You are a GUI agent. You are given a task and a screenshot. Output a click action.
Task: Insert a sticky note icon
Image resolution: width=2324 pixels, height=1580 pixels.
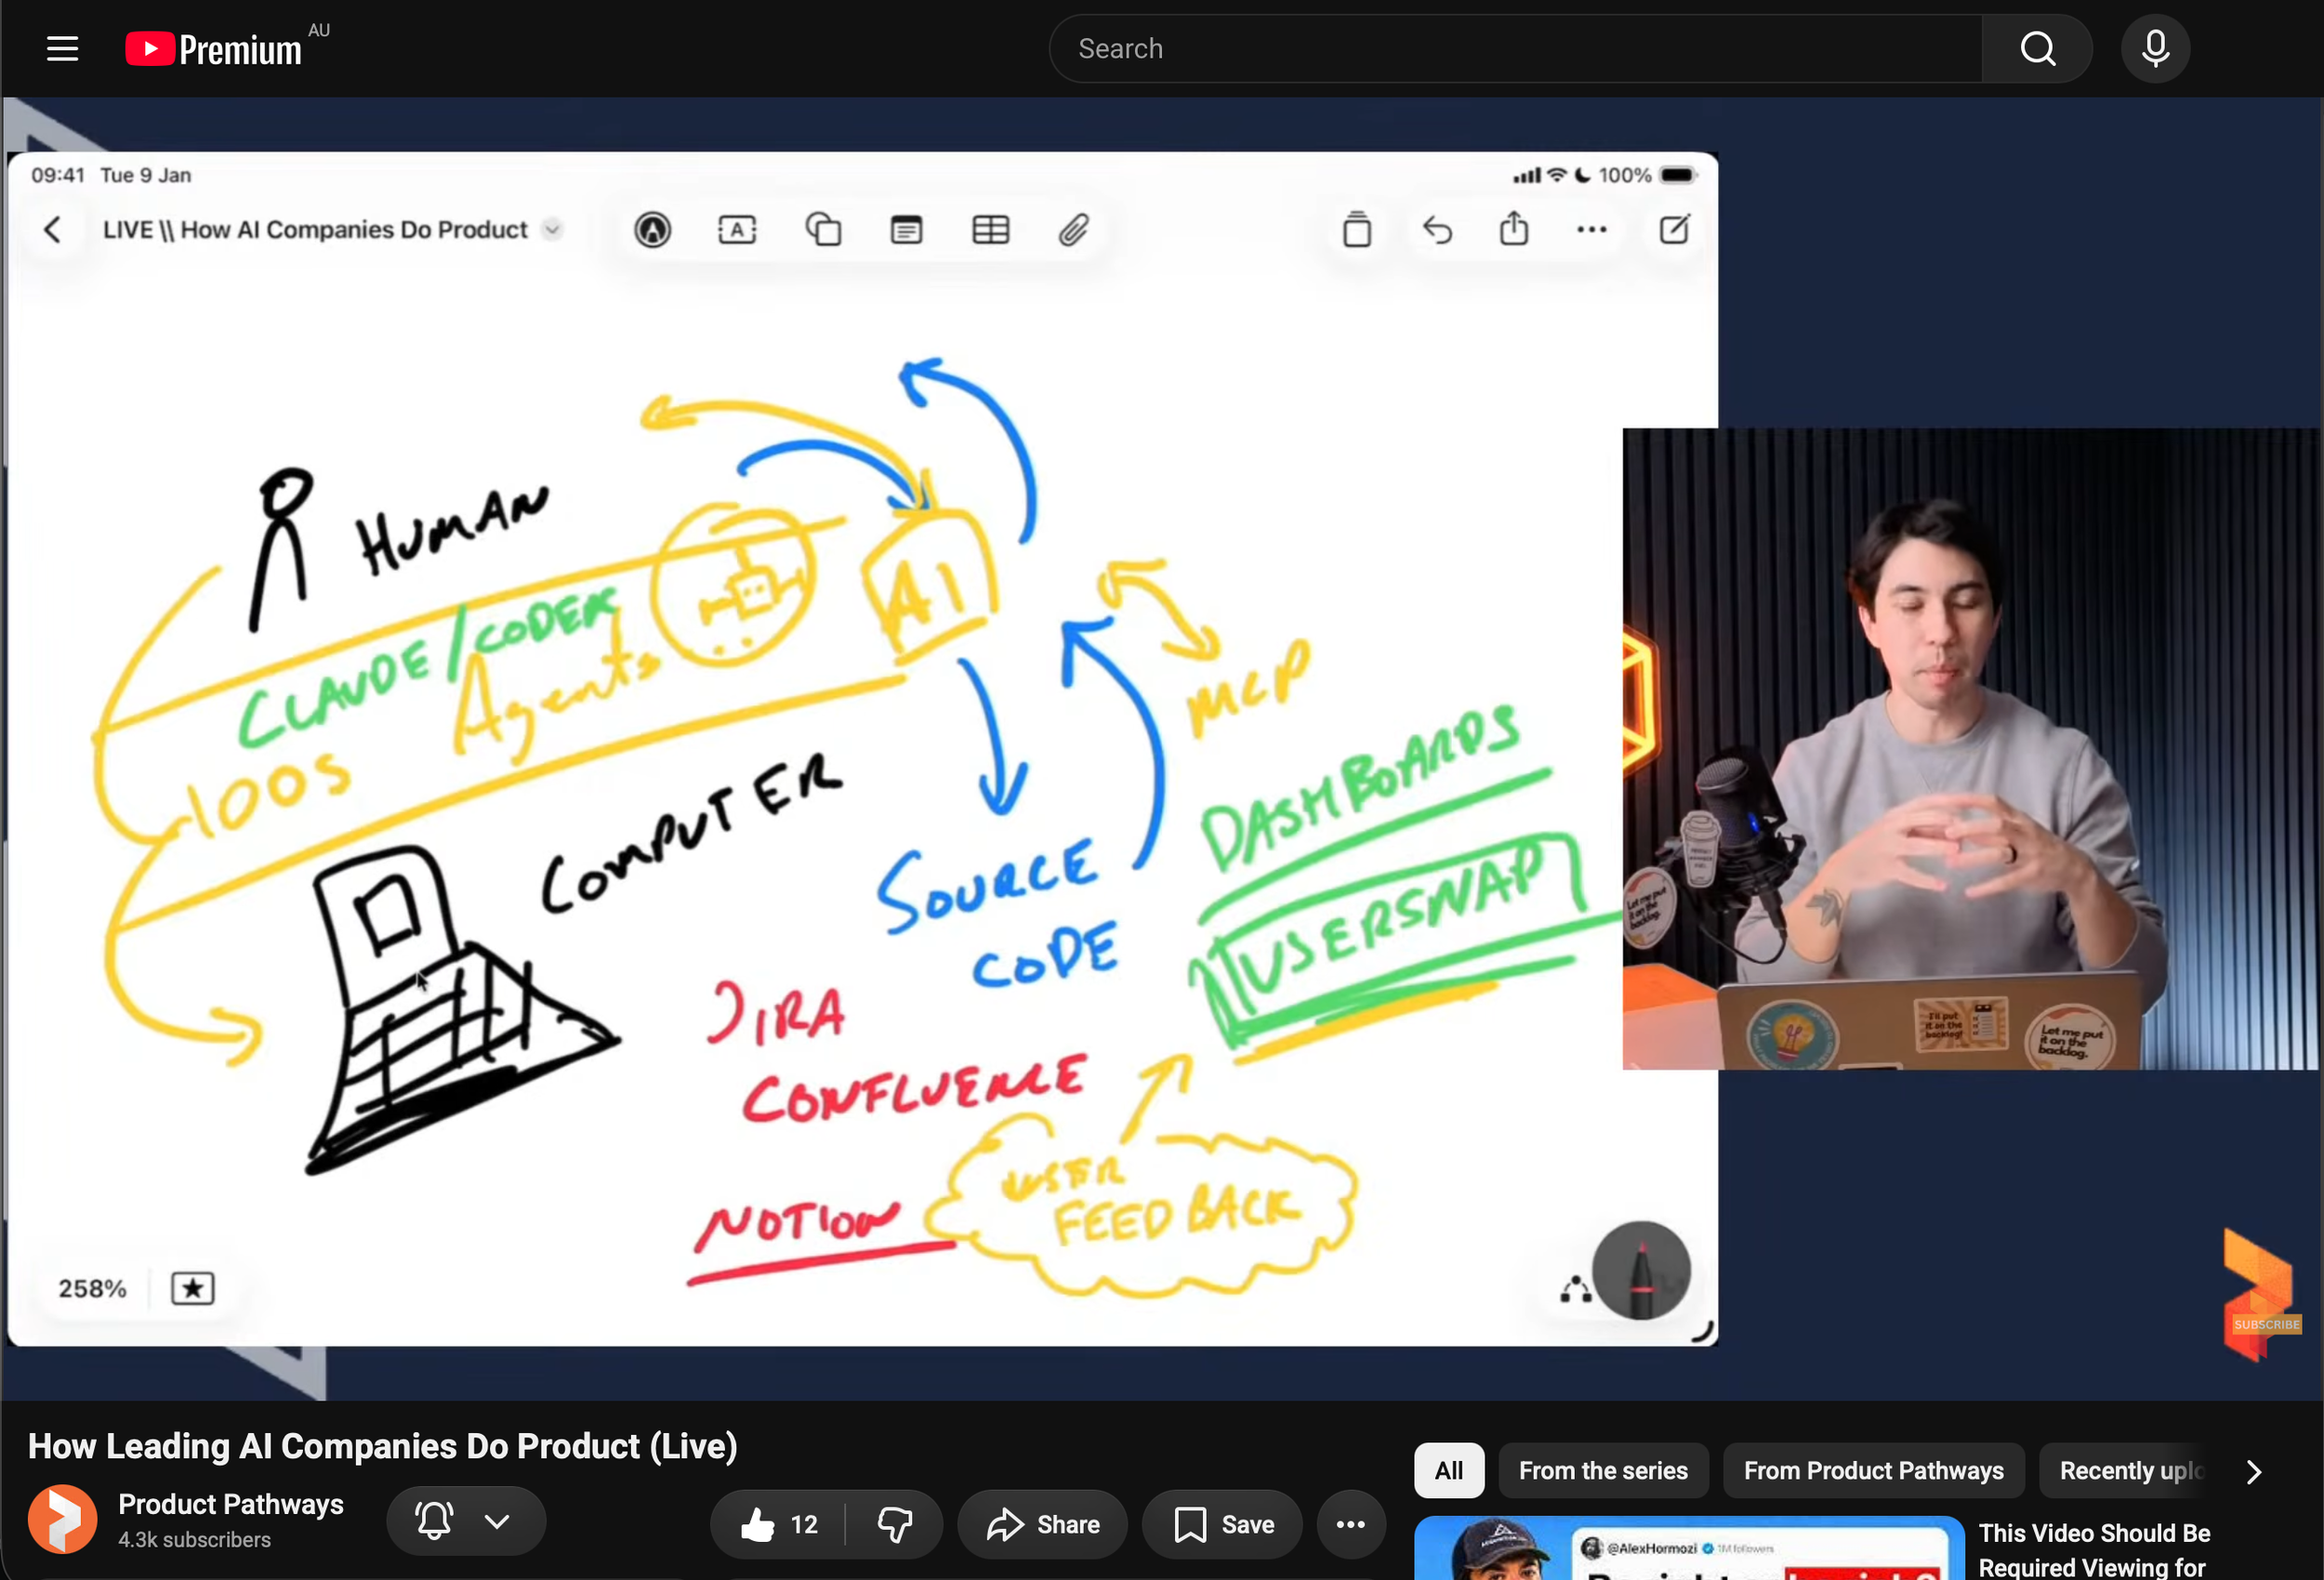click(x=906, y=230)
